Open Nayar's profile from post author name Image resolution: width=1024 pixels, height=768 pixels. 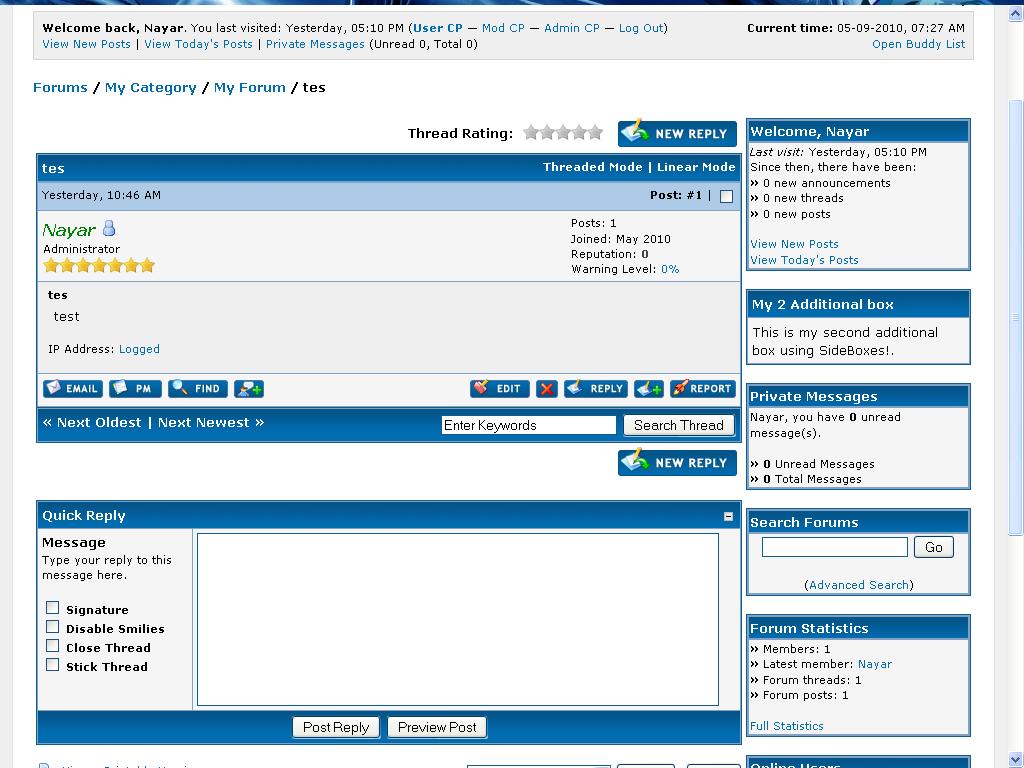(69, 230)
